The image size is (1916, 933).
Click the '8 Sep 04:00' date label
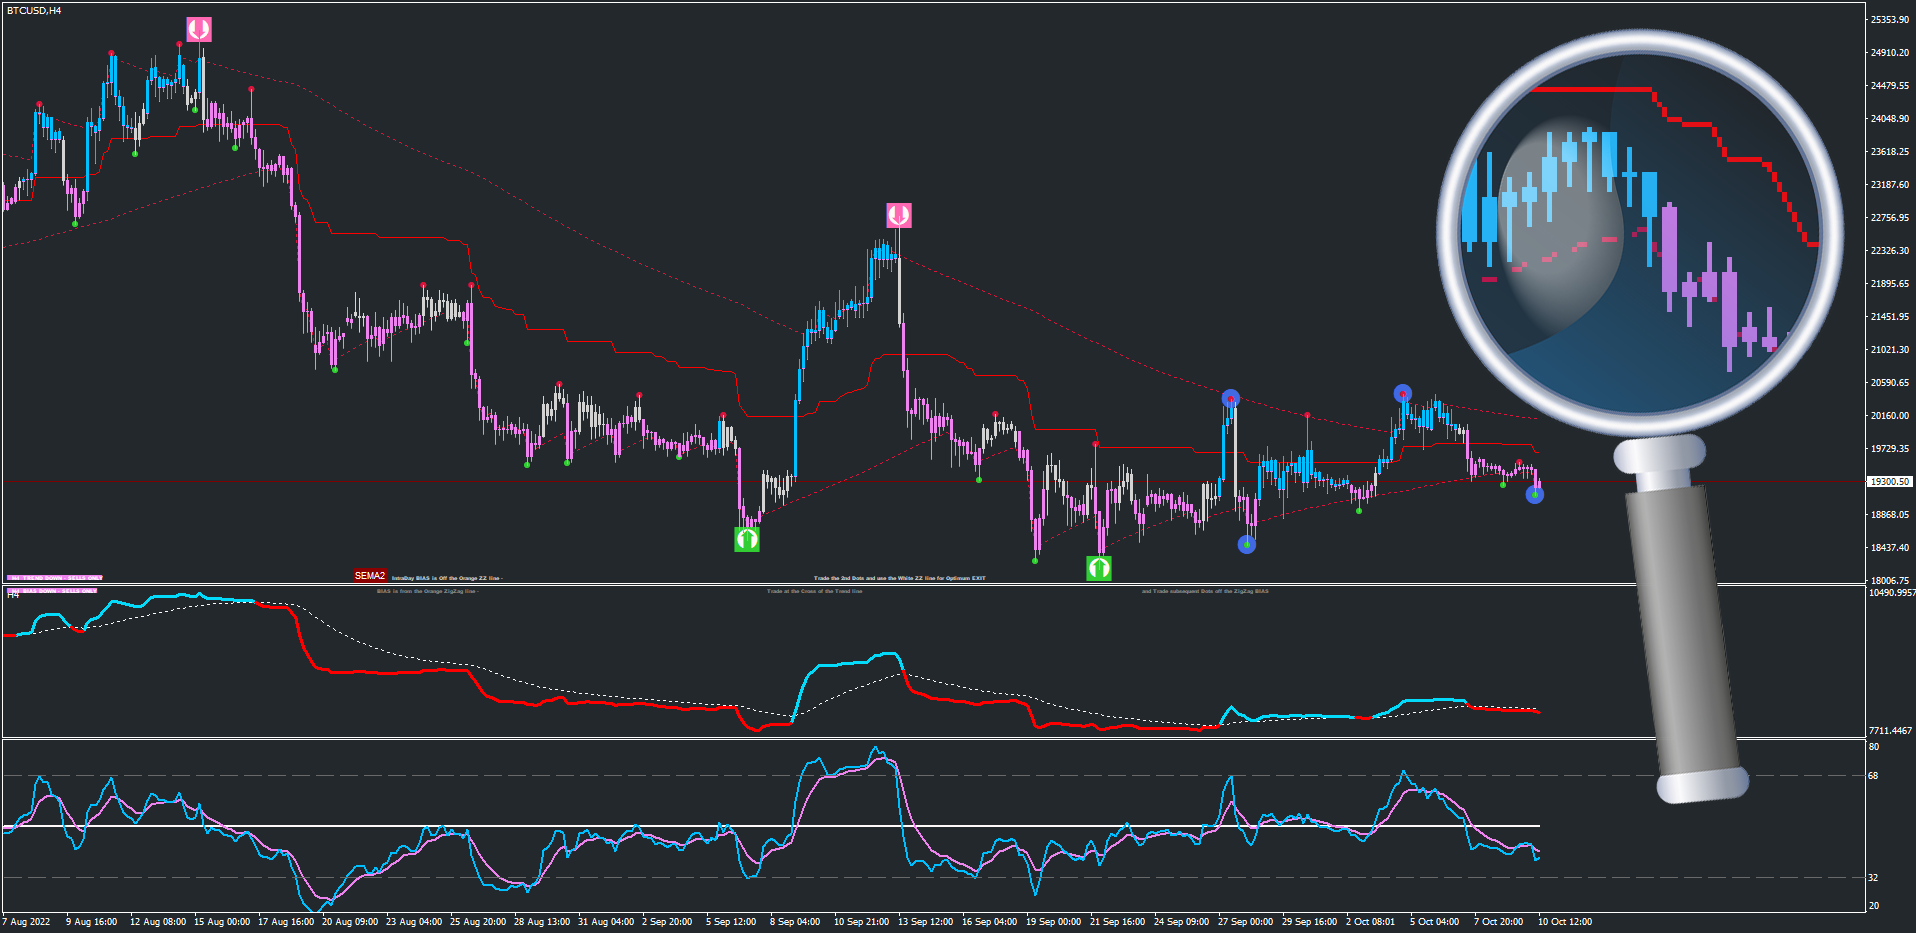pos(795,922)
